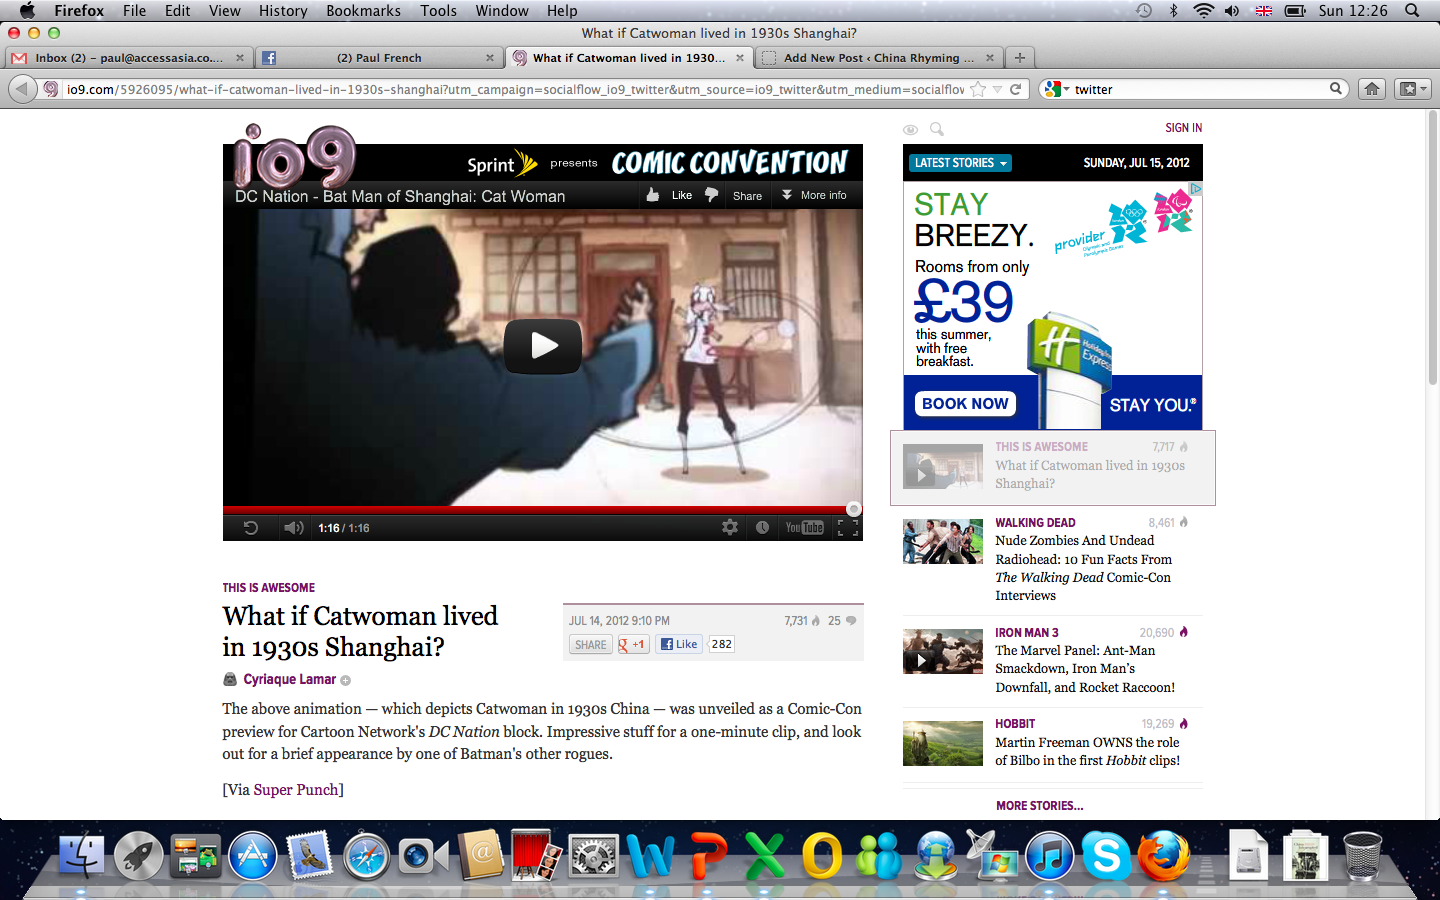The image size is (1440, 900).
Task: Click the Book Now ad button
Action: click(x=965, y=404)
